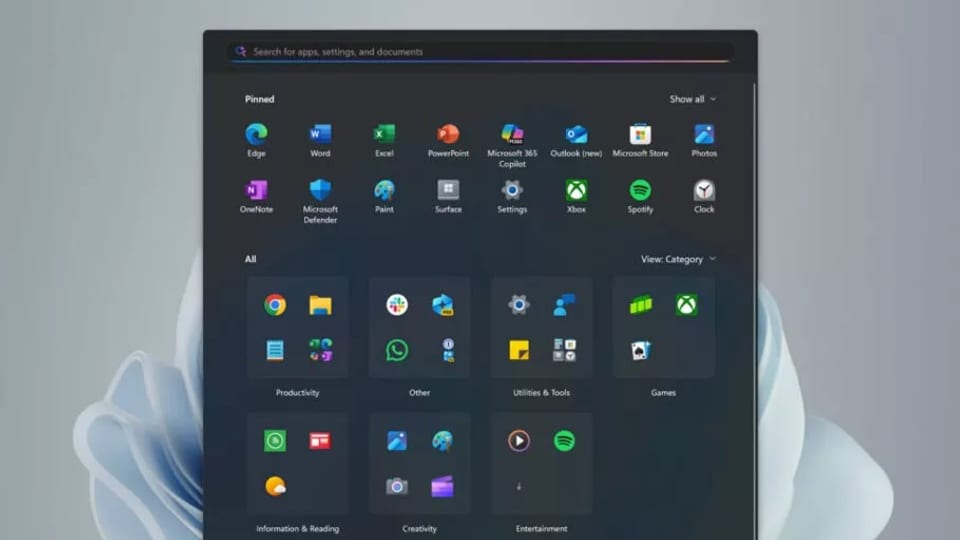Open Sticky Notes in Utilities & Tools
This screenshot has height=540, width=960.
pyautogui.click(x=519, y=350)
